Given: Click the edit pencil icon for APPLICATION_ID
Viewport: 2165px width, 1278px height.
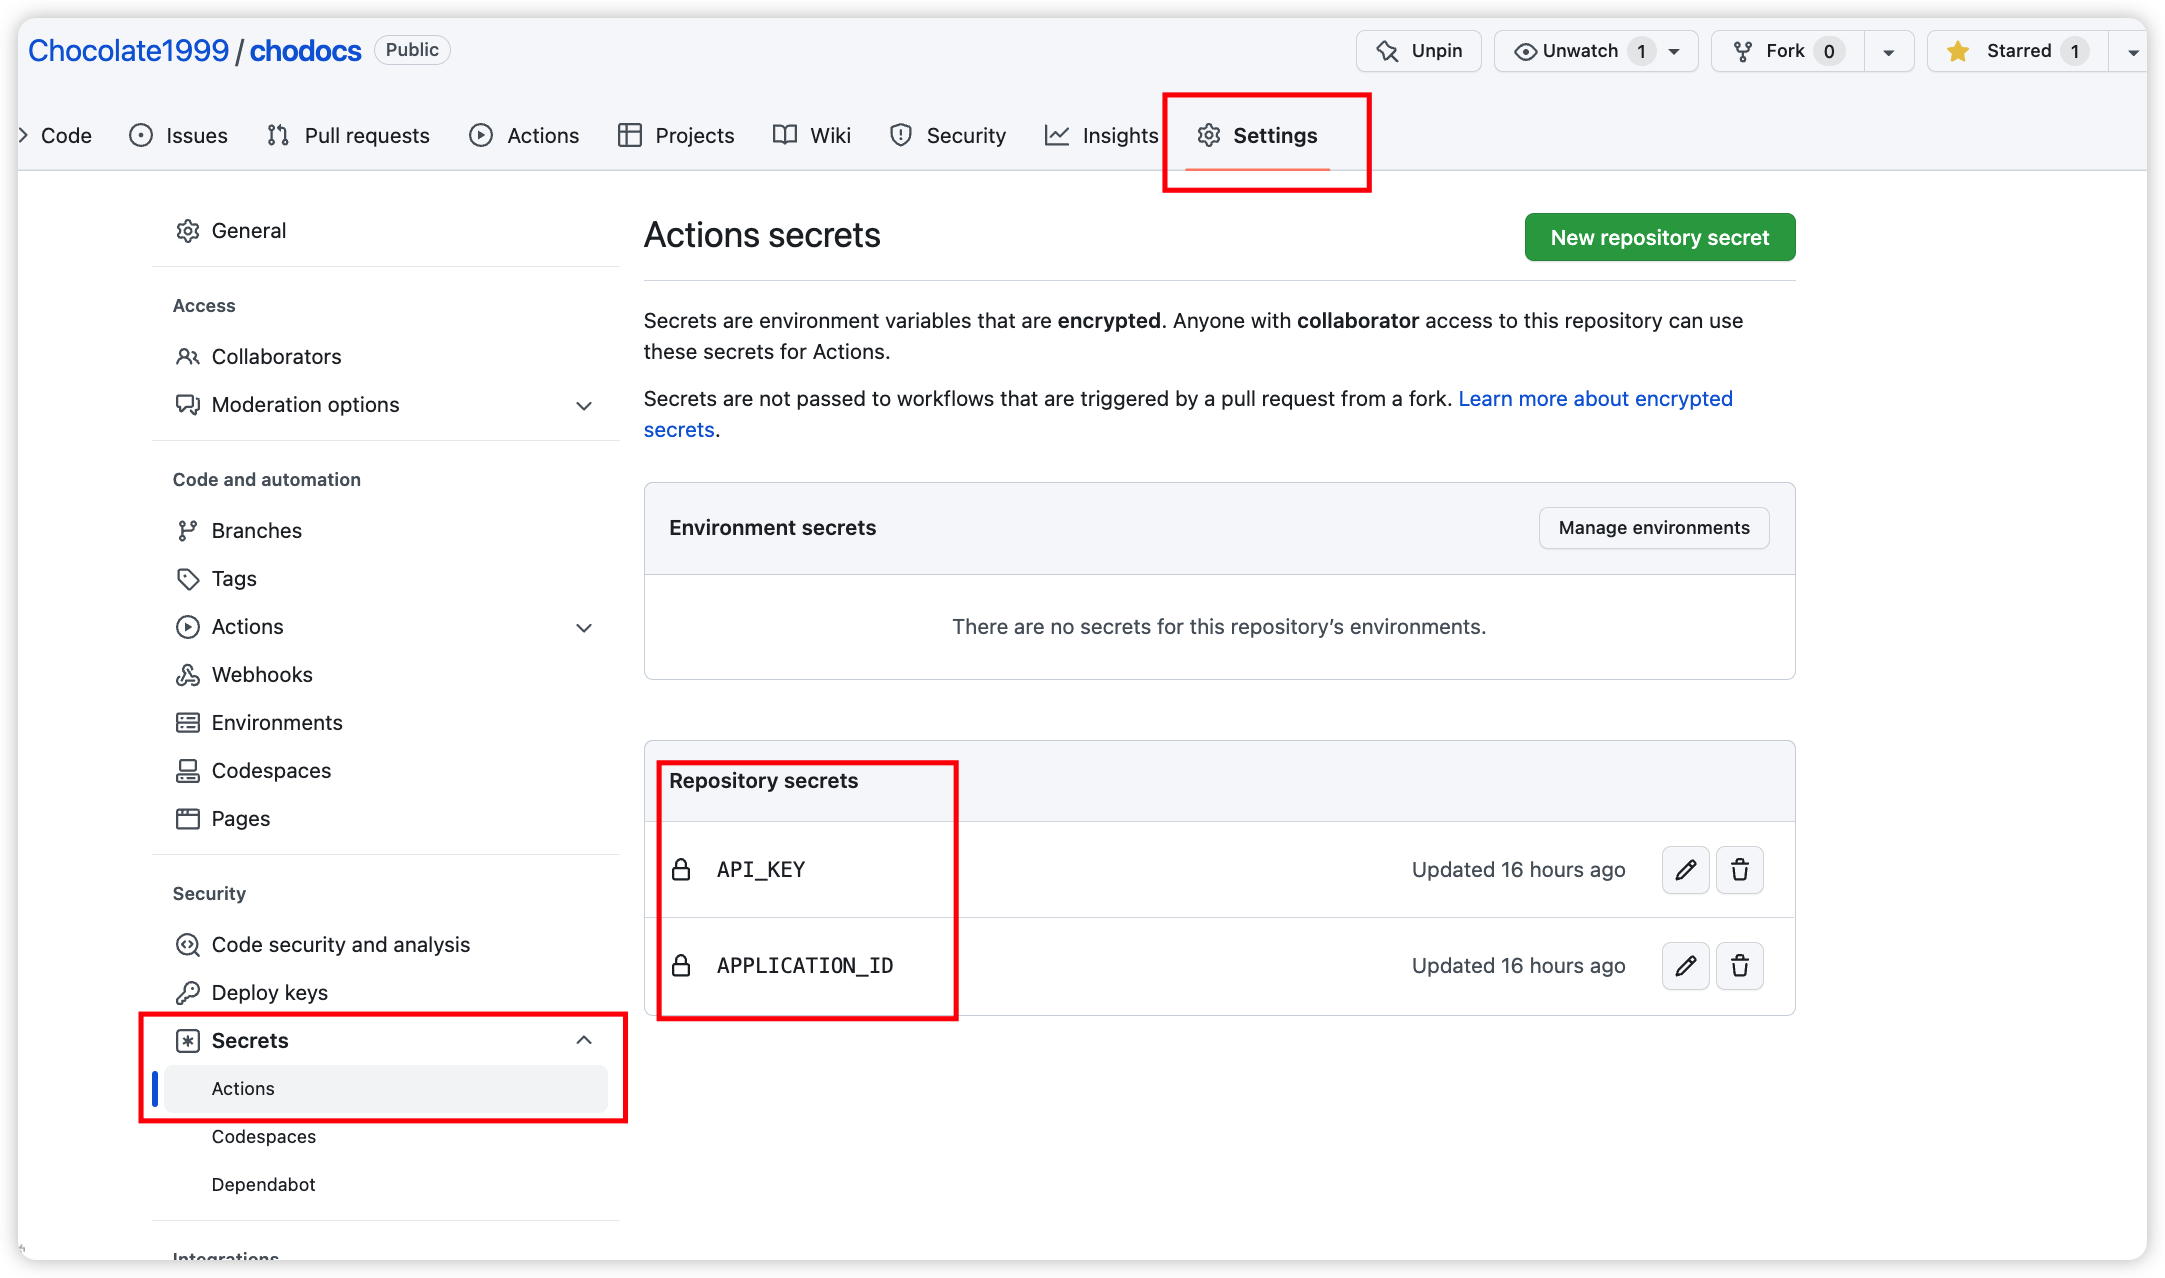Looking at the screenshot, I should (x=1686, y=965).
